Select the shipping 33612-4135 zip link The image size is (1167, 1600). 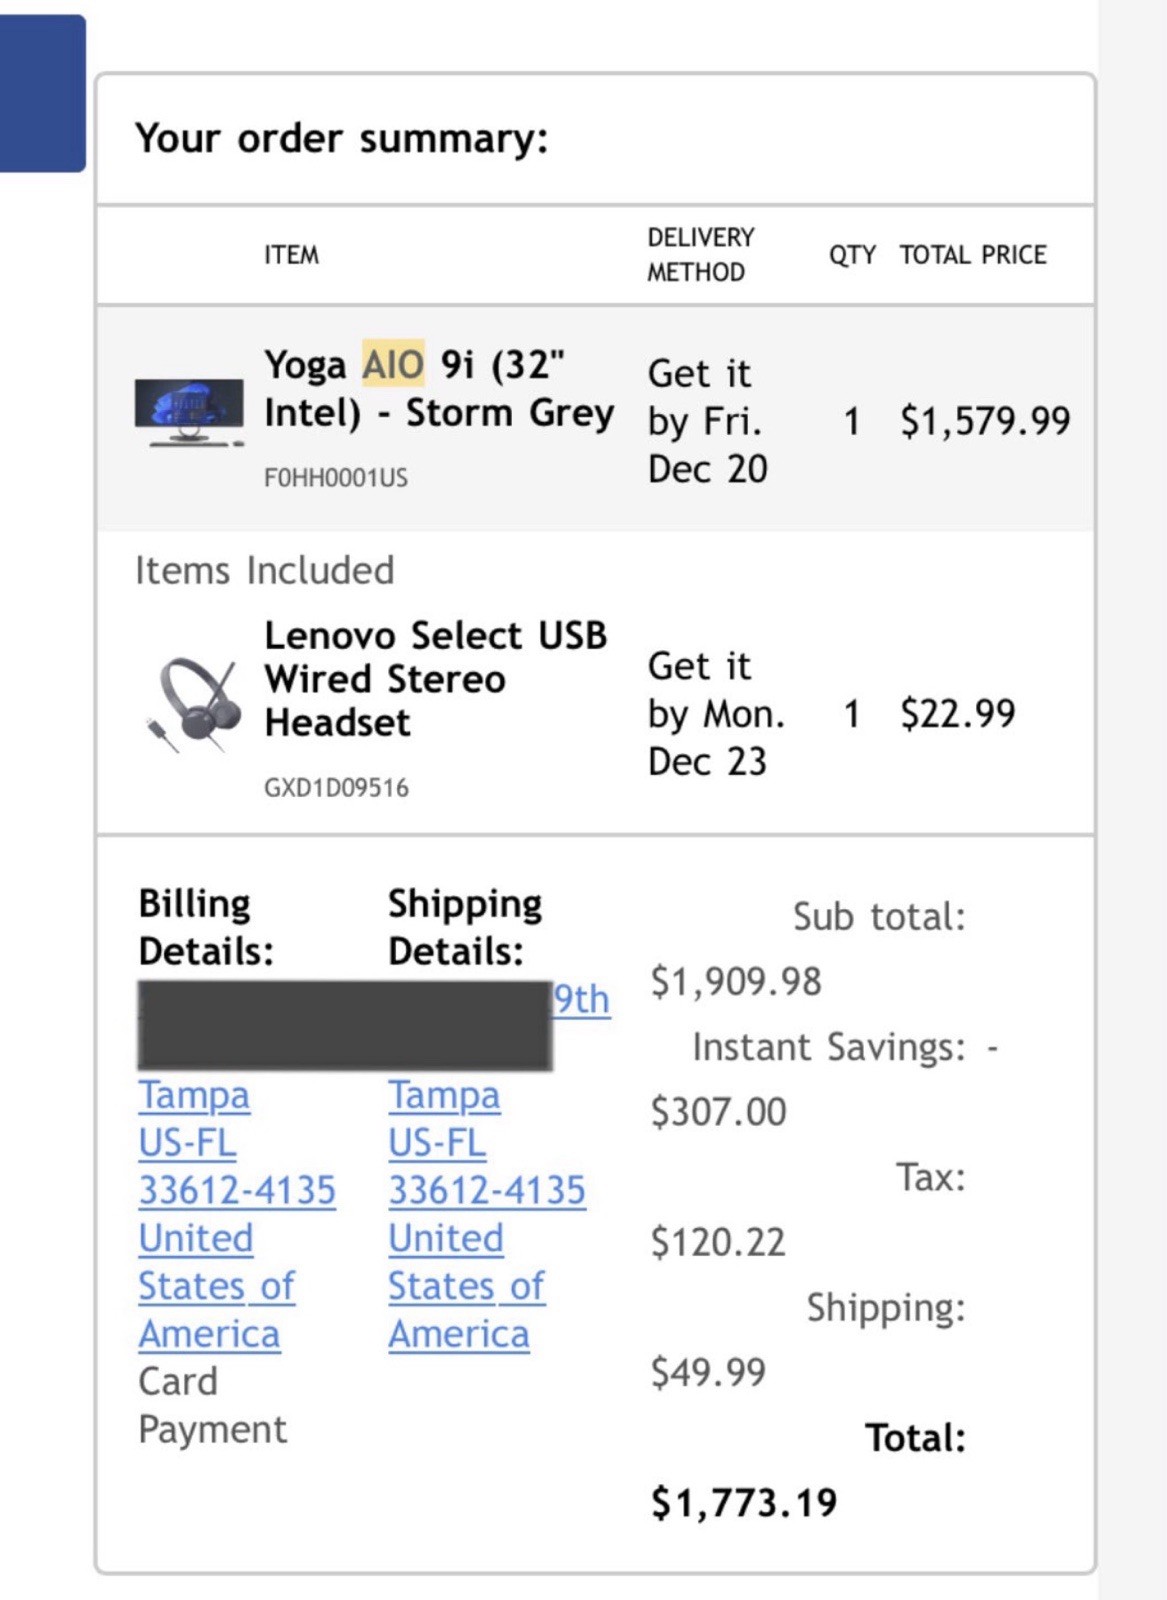487,1190
